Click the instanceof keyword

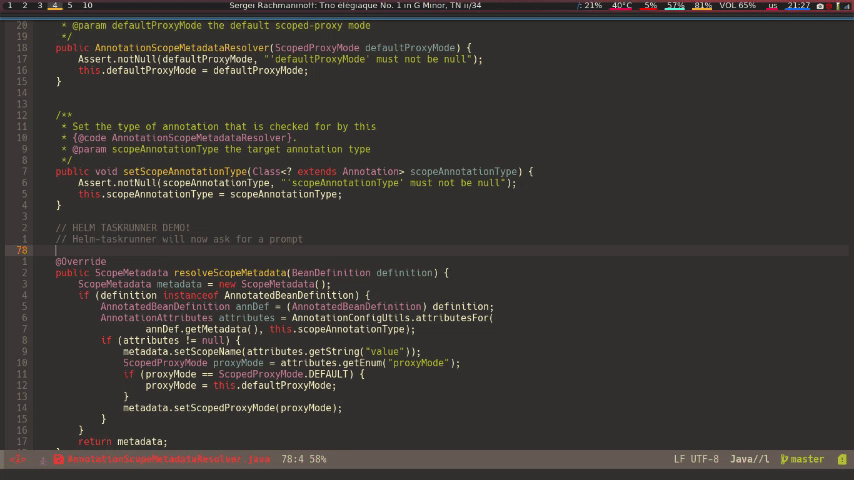(191, 295)
